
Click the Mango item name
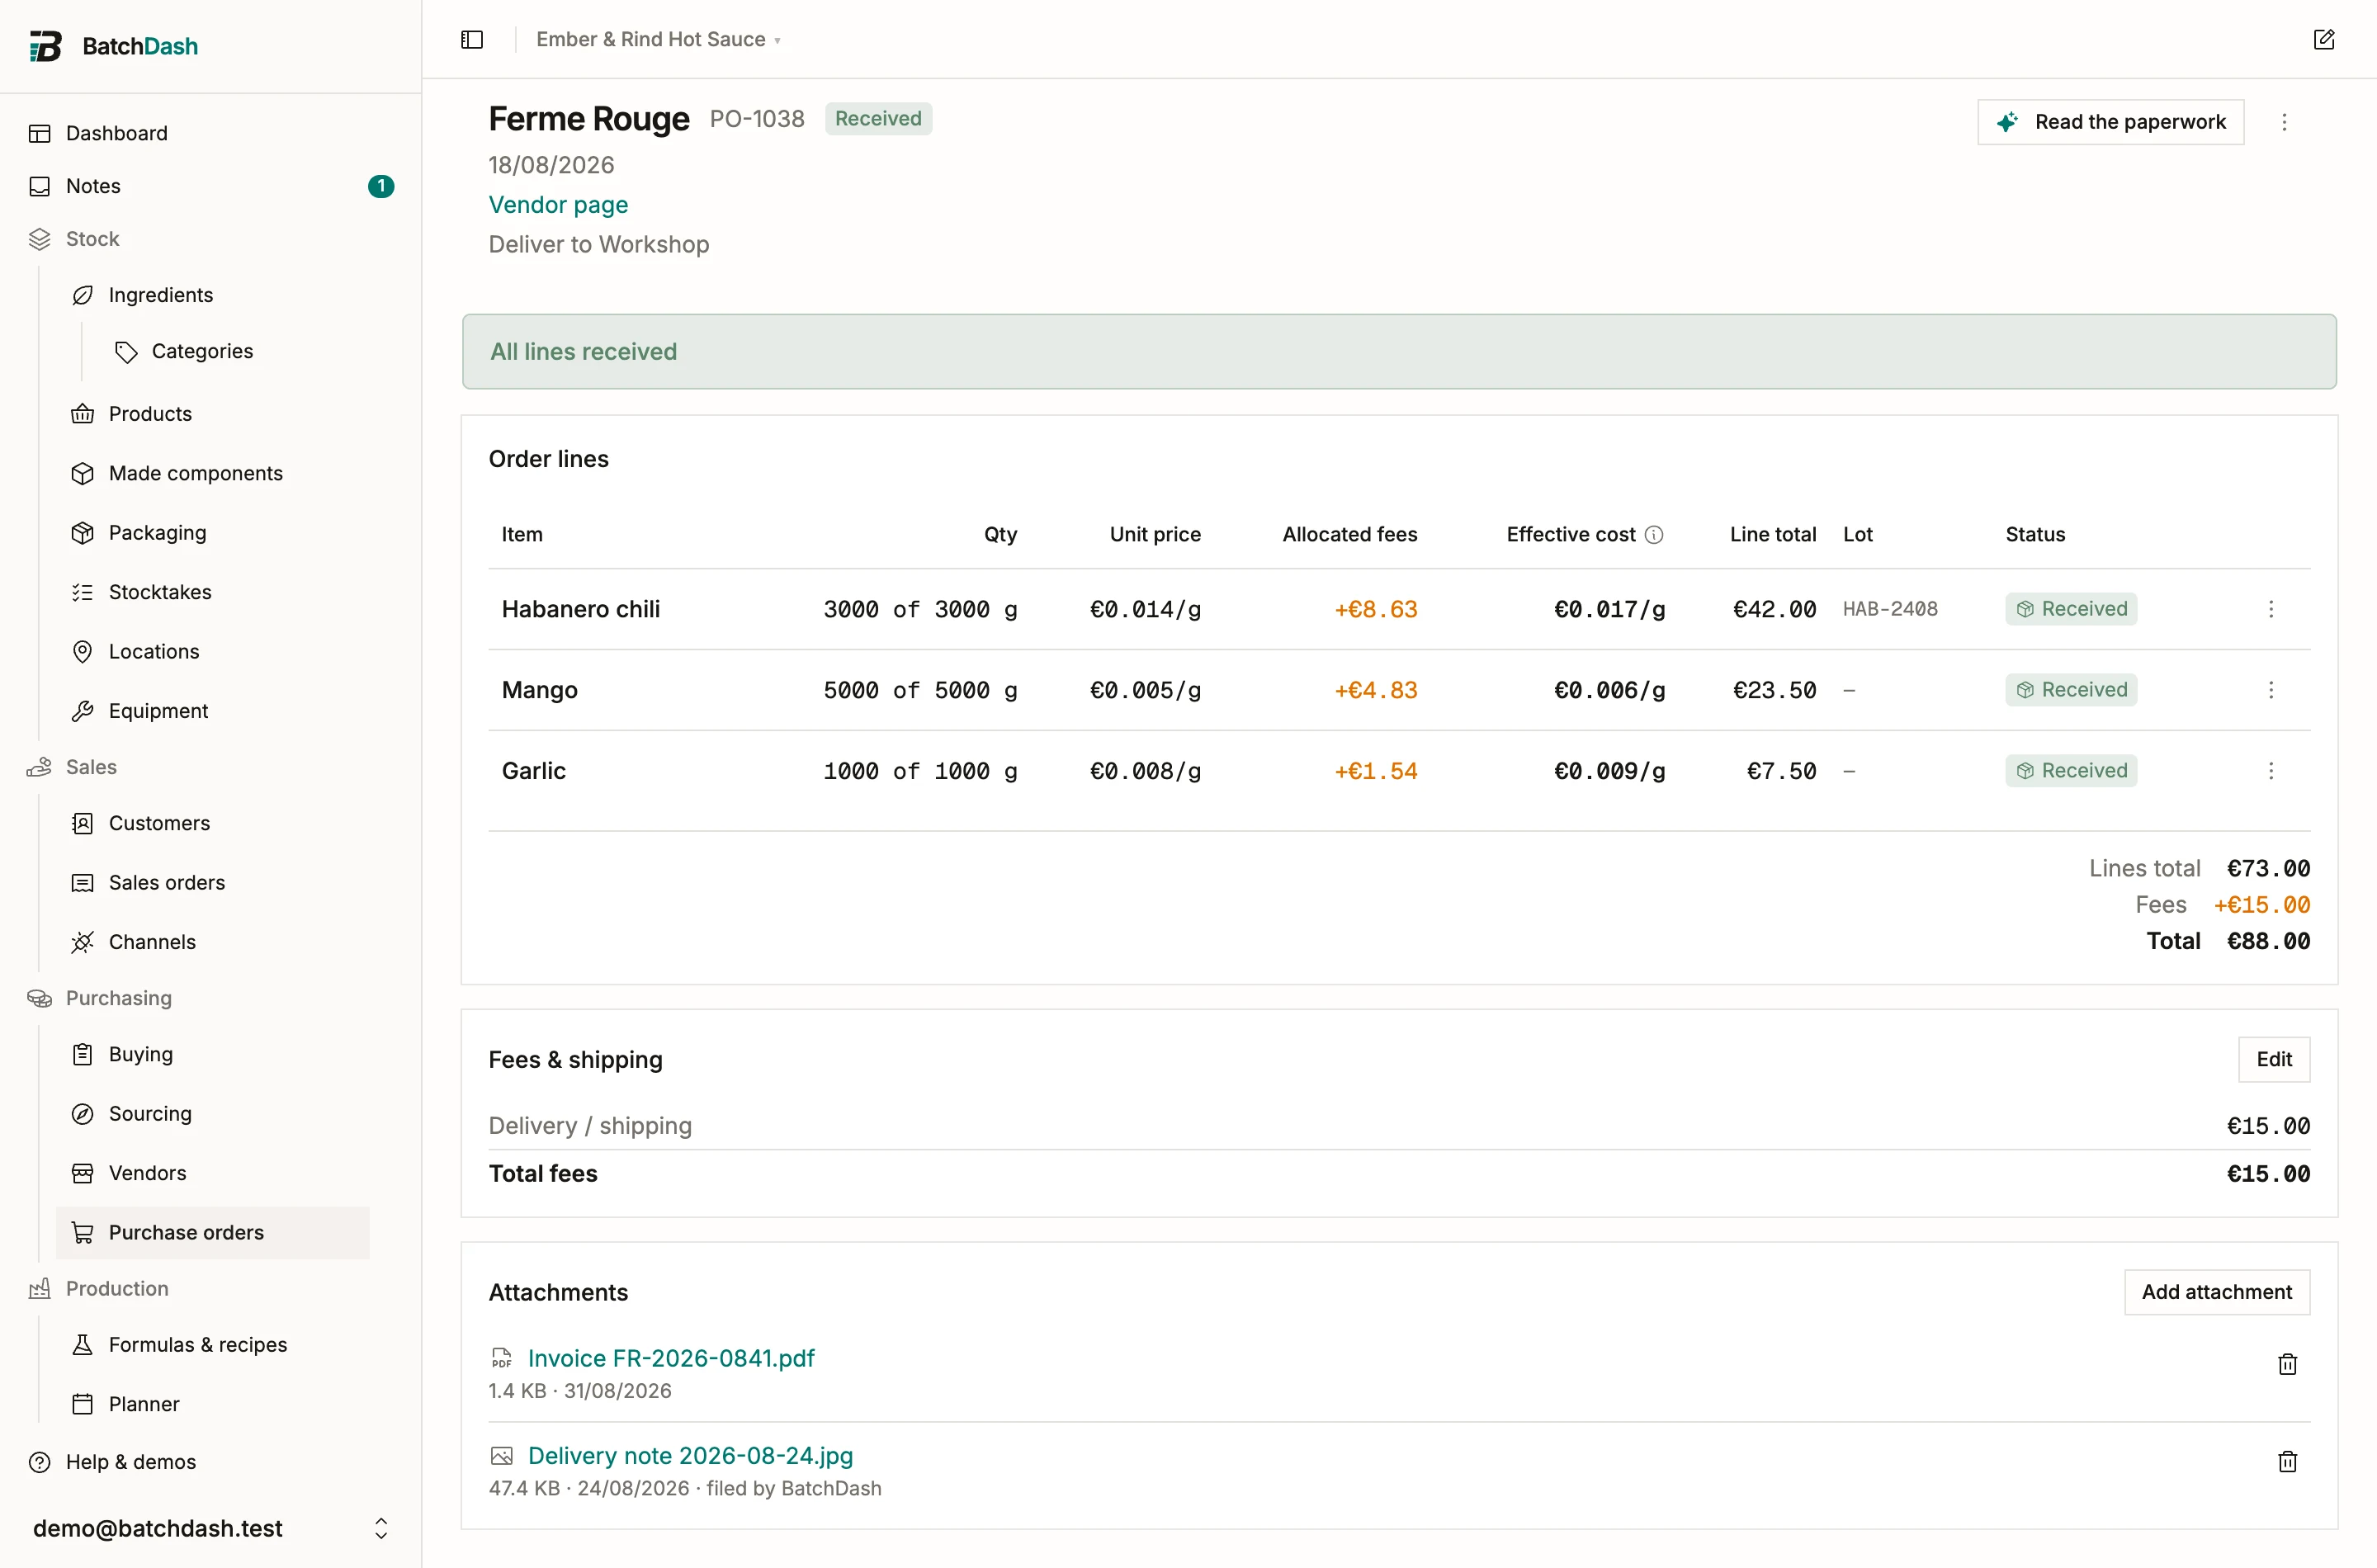tap(540, 690)
